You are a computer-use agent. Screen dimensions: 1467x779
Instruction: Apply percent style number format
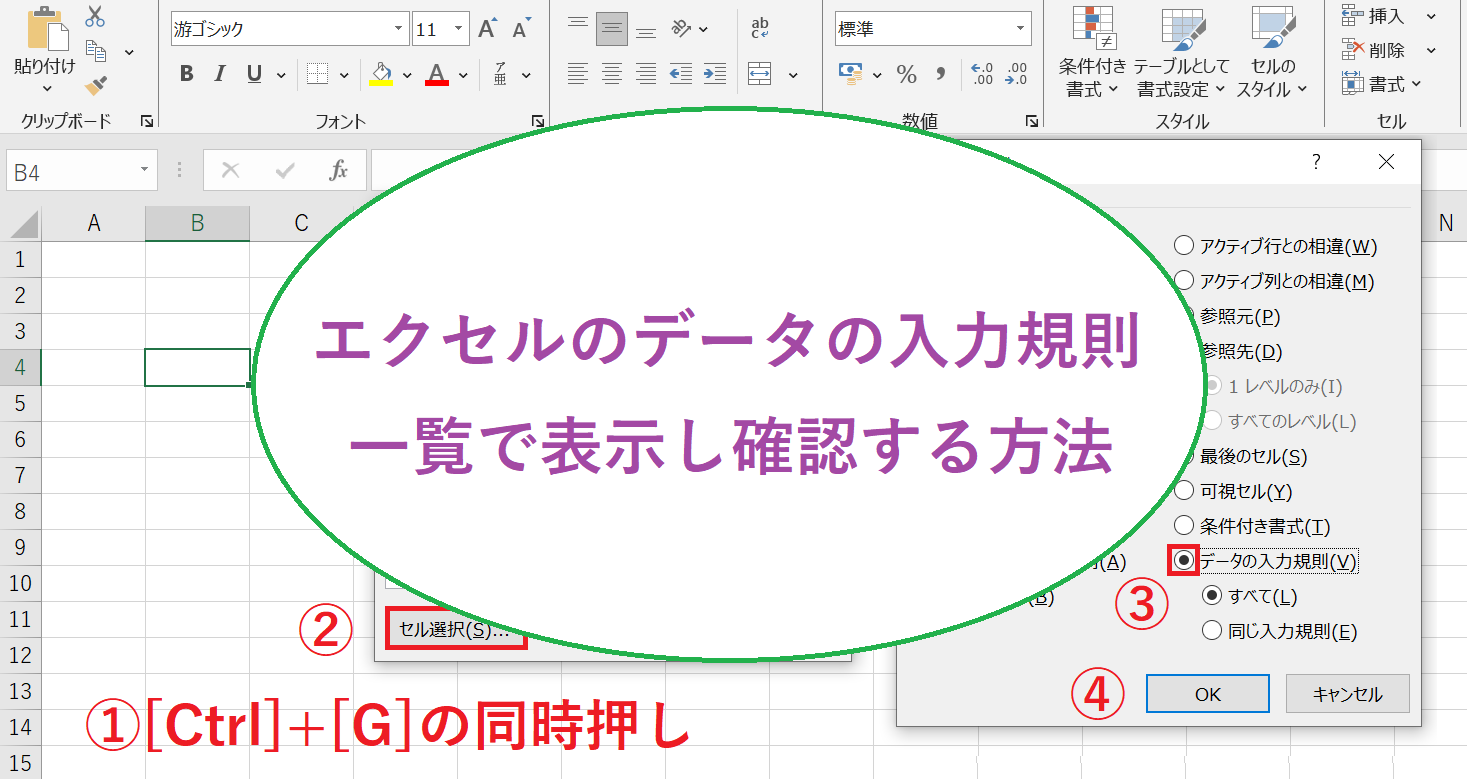point(906,74)
